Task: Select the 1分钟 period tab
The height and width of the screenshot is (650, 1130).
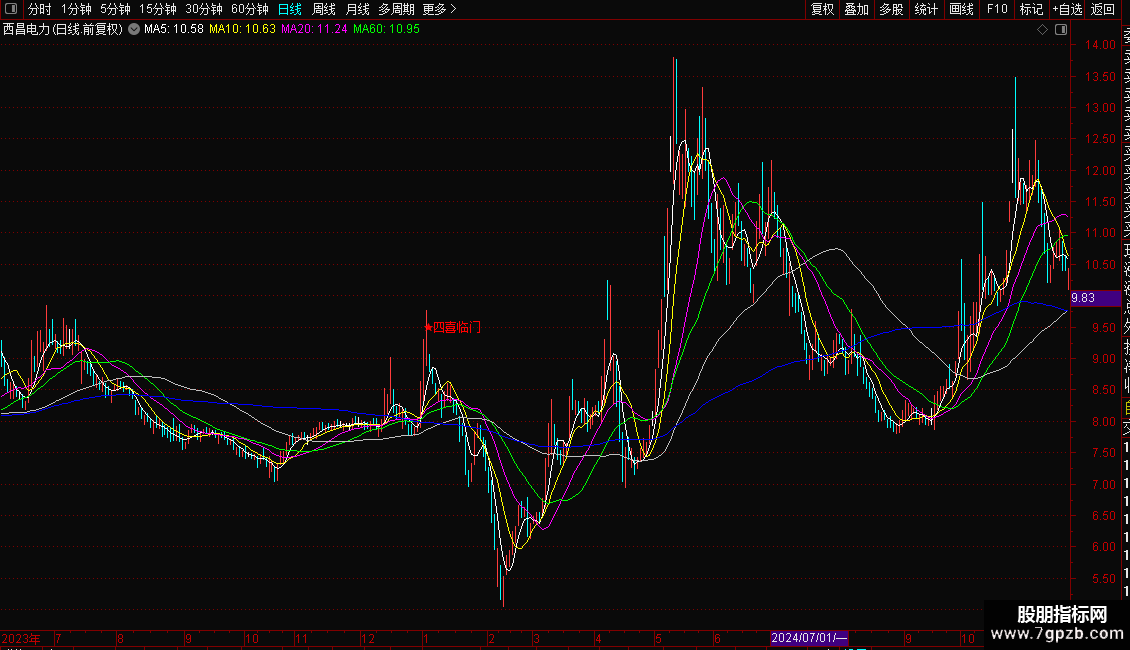Action: click(76, 9)
